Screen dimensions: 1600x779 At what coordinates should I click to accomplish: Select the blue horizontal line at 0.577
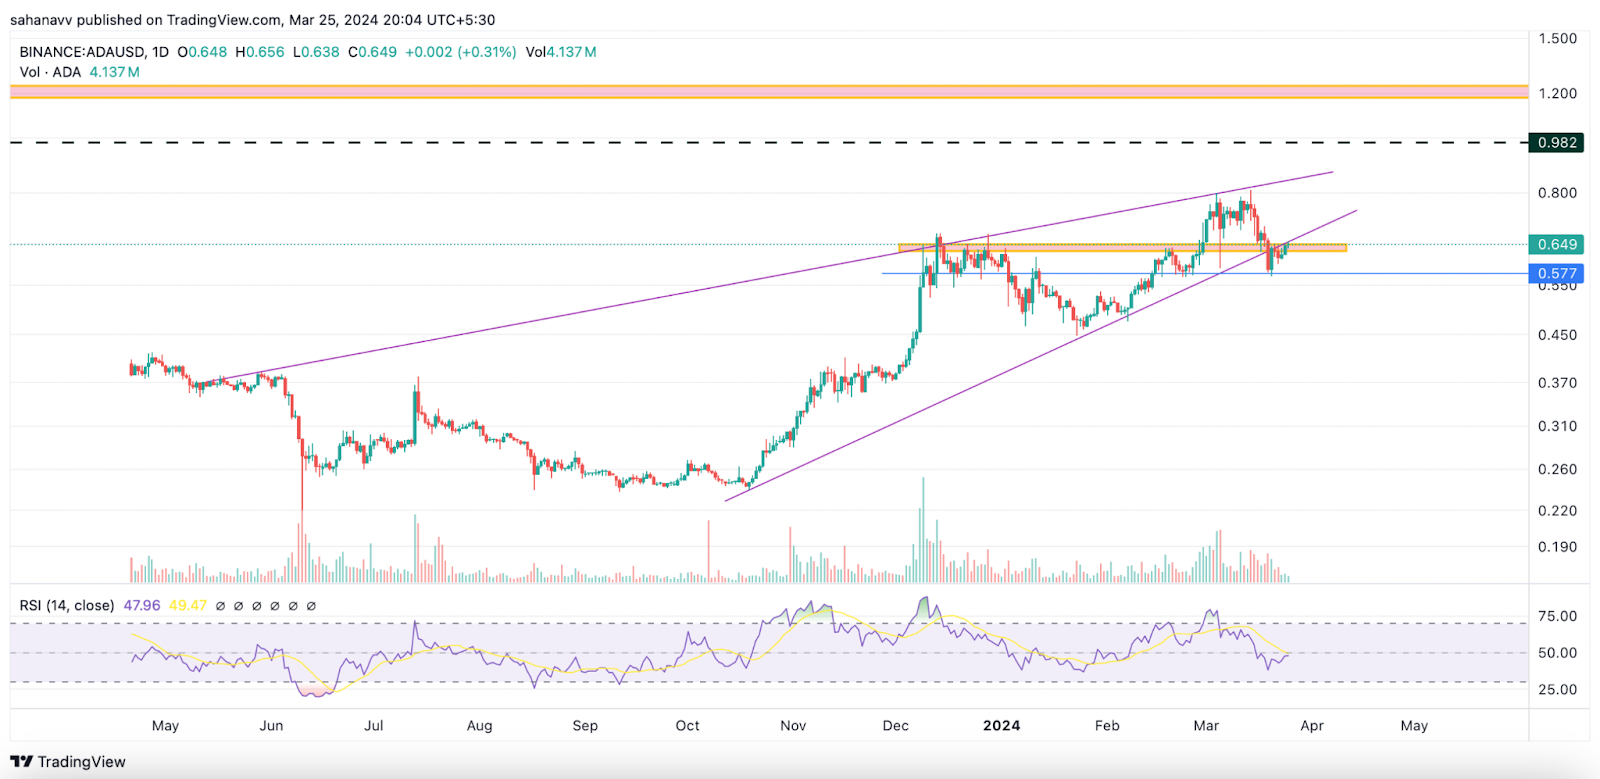(x=1205, y=273)
